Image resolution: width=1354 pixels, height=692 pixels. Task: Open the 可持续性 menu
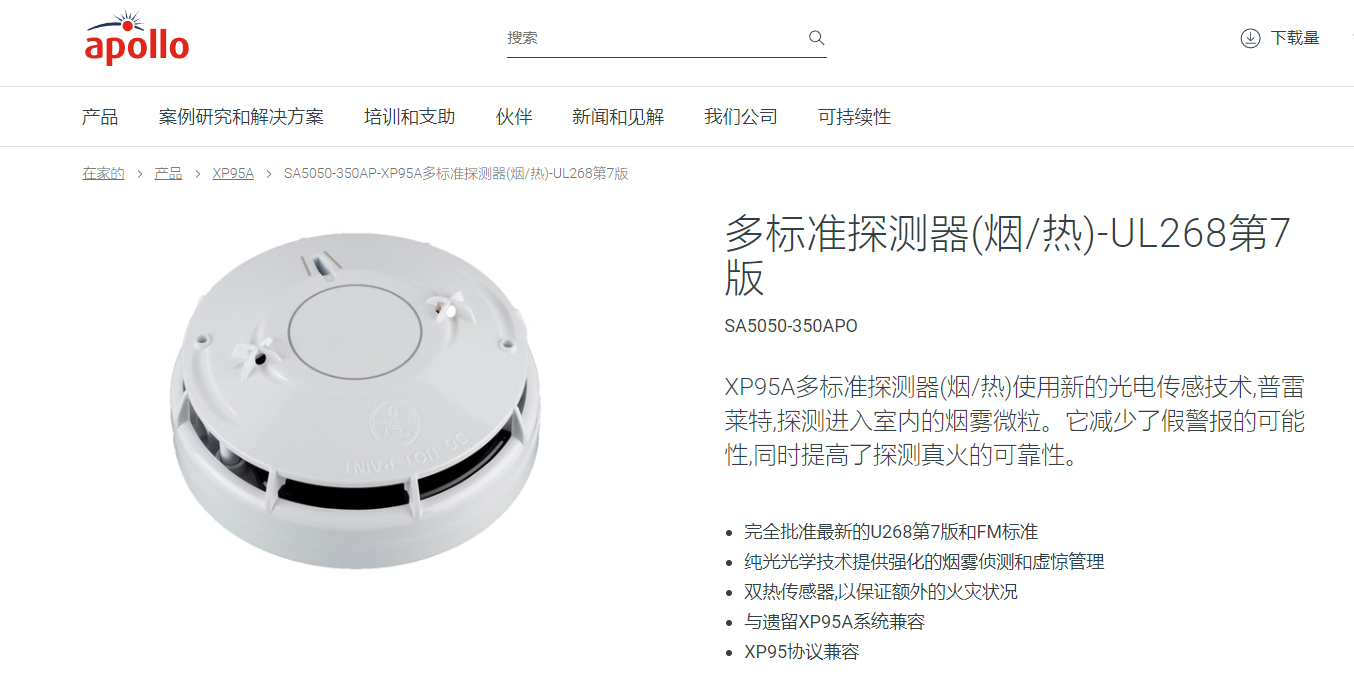(854, 117)
